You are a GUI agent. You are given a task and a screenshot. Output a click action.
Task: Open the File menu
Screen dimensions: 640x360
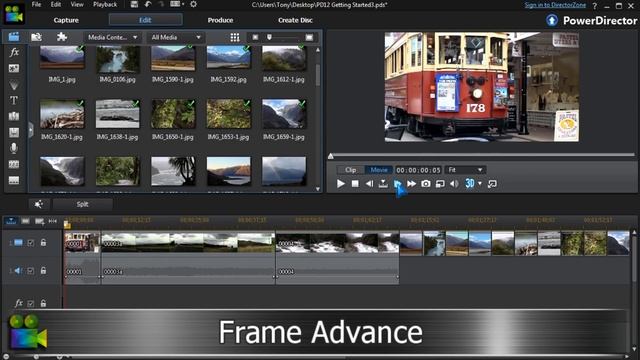[x=36, y=4]
